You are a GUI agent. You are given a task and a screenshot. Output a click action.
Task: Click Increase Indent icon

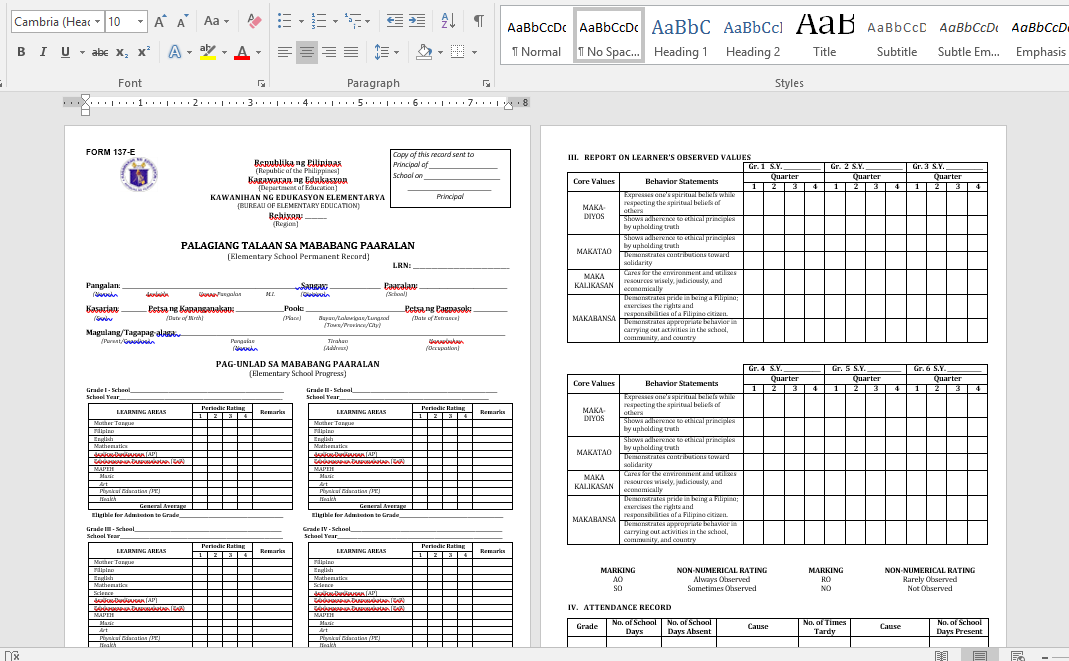(417, 22)
